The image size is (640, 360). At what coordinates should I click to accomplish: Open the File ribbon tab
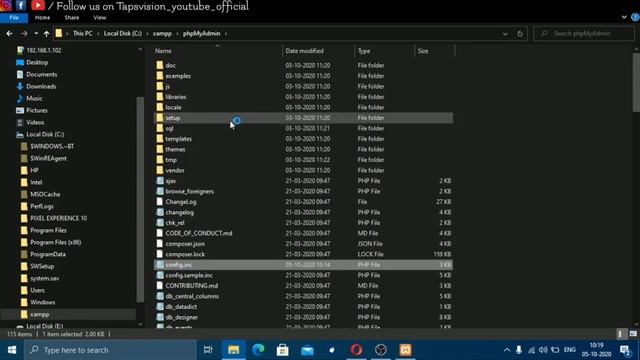14,18
